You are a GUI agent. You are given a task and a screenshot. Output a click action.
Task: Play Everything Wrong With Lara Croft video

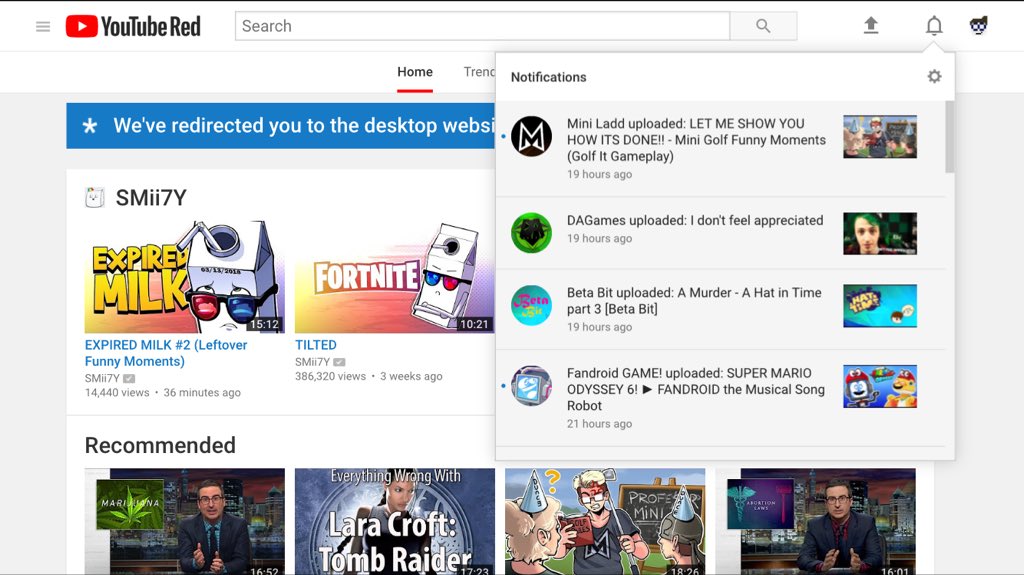pos(394,521)
